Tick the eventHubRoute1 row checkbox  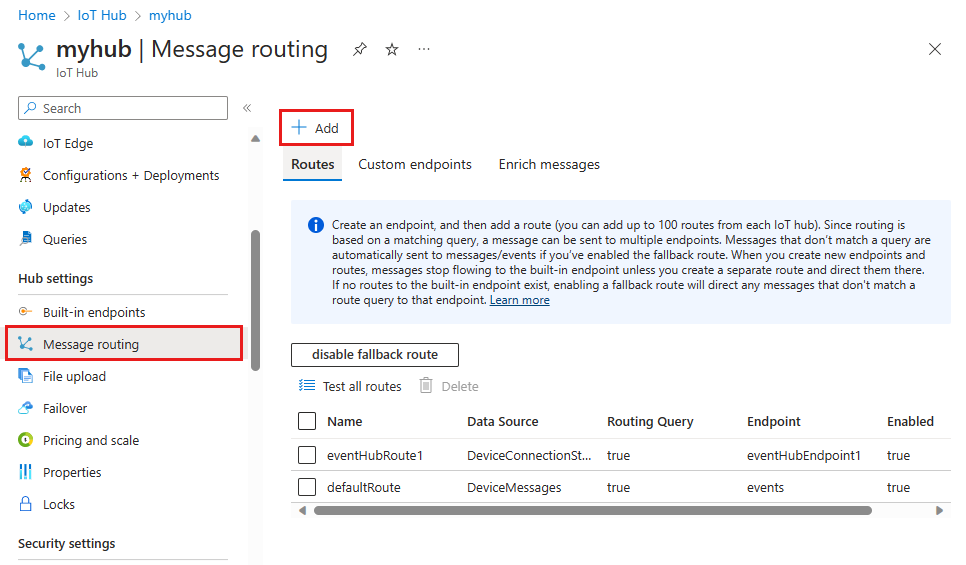click(307, 456)
